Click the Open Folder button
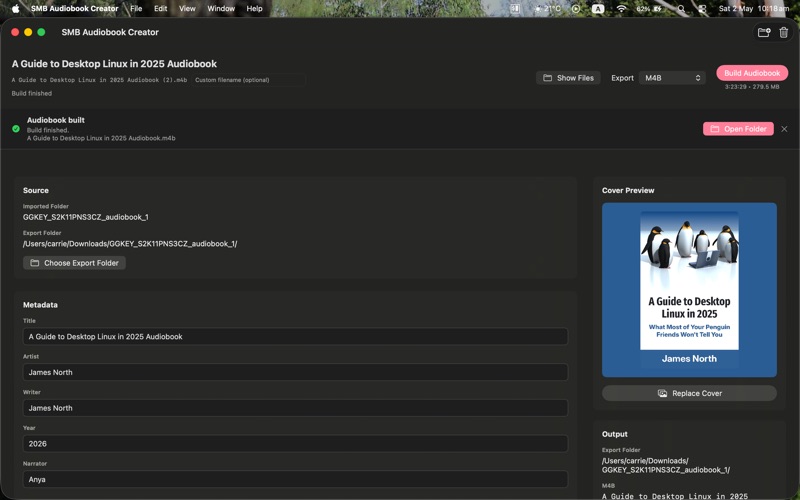Viewport: 800px width, 500px height. 738,129
